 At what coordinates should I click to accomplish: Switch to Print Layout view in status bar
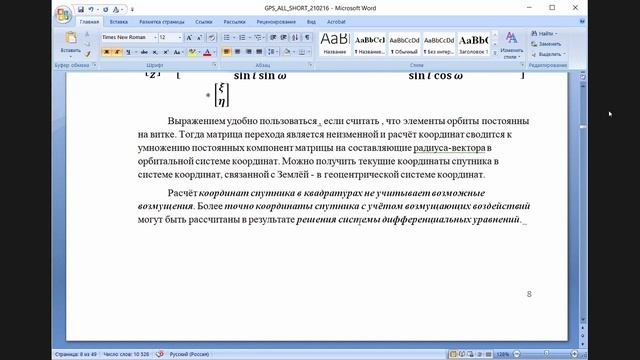tap(453, 354)
